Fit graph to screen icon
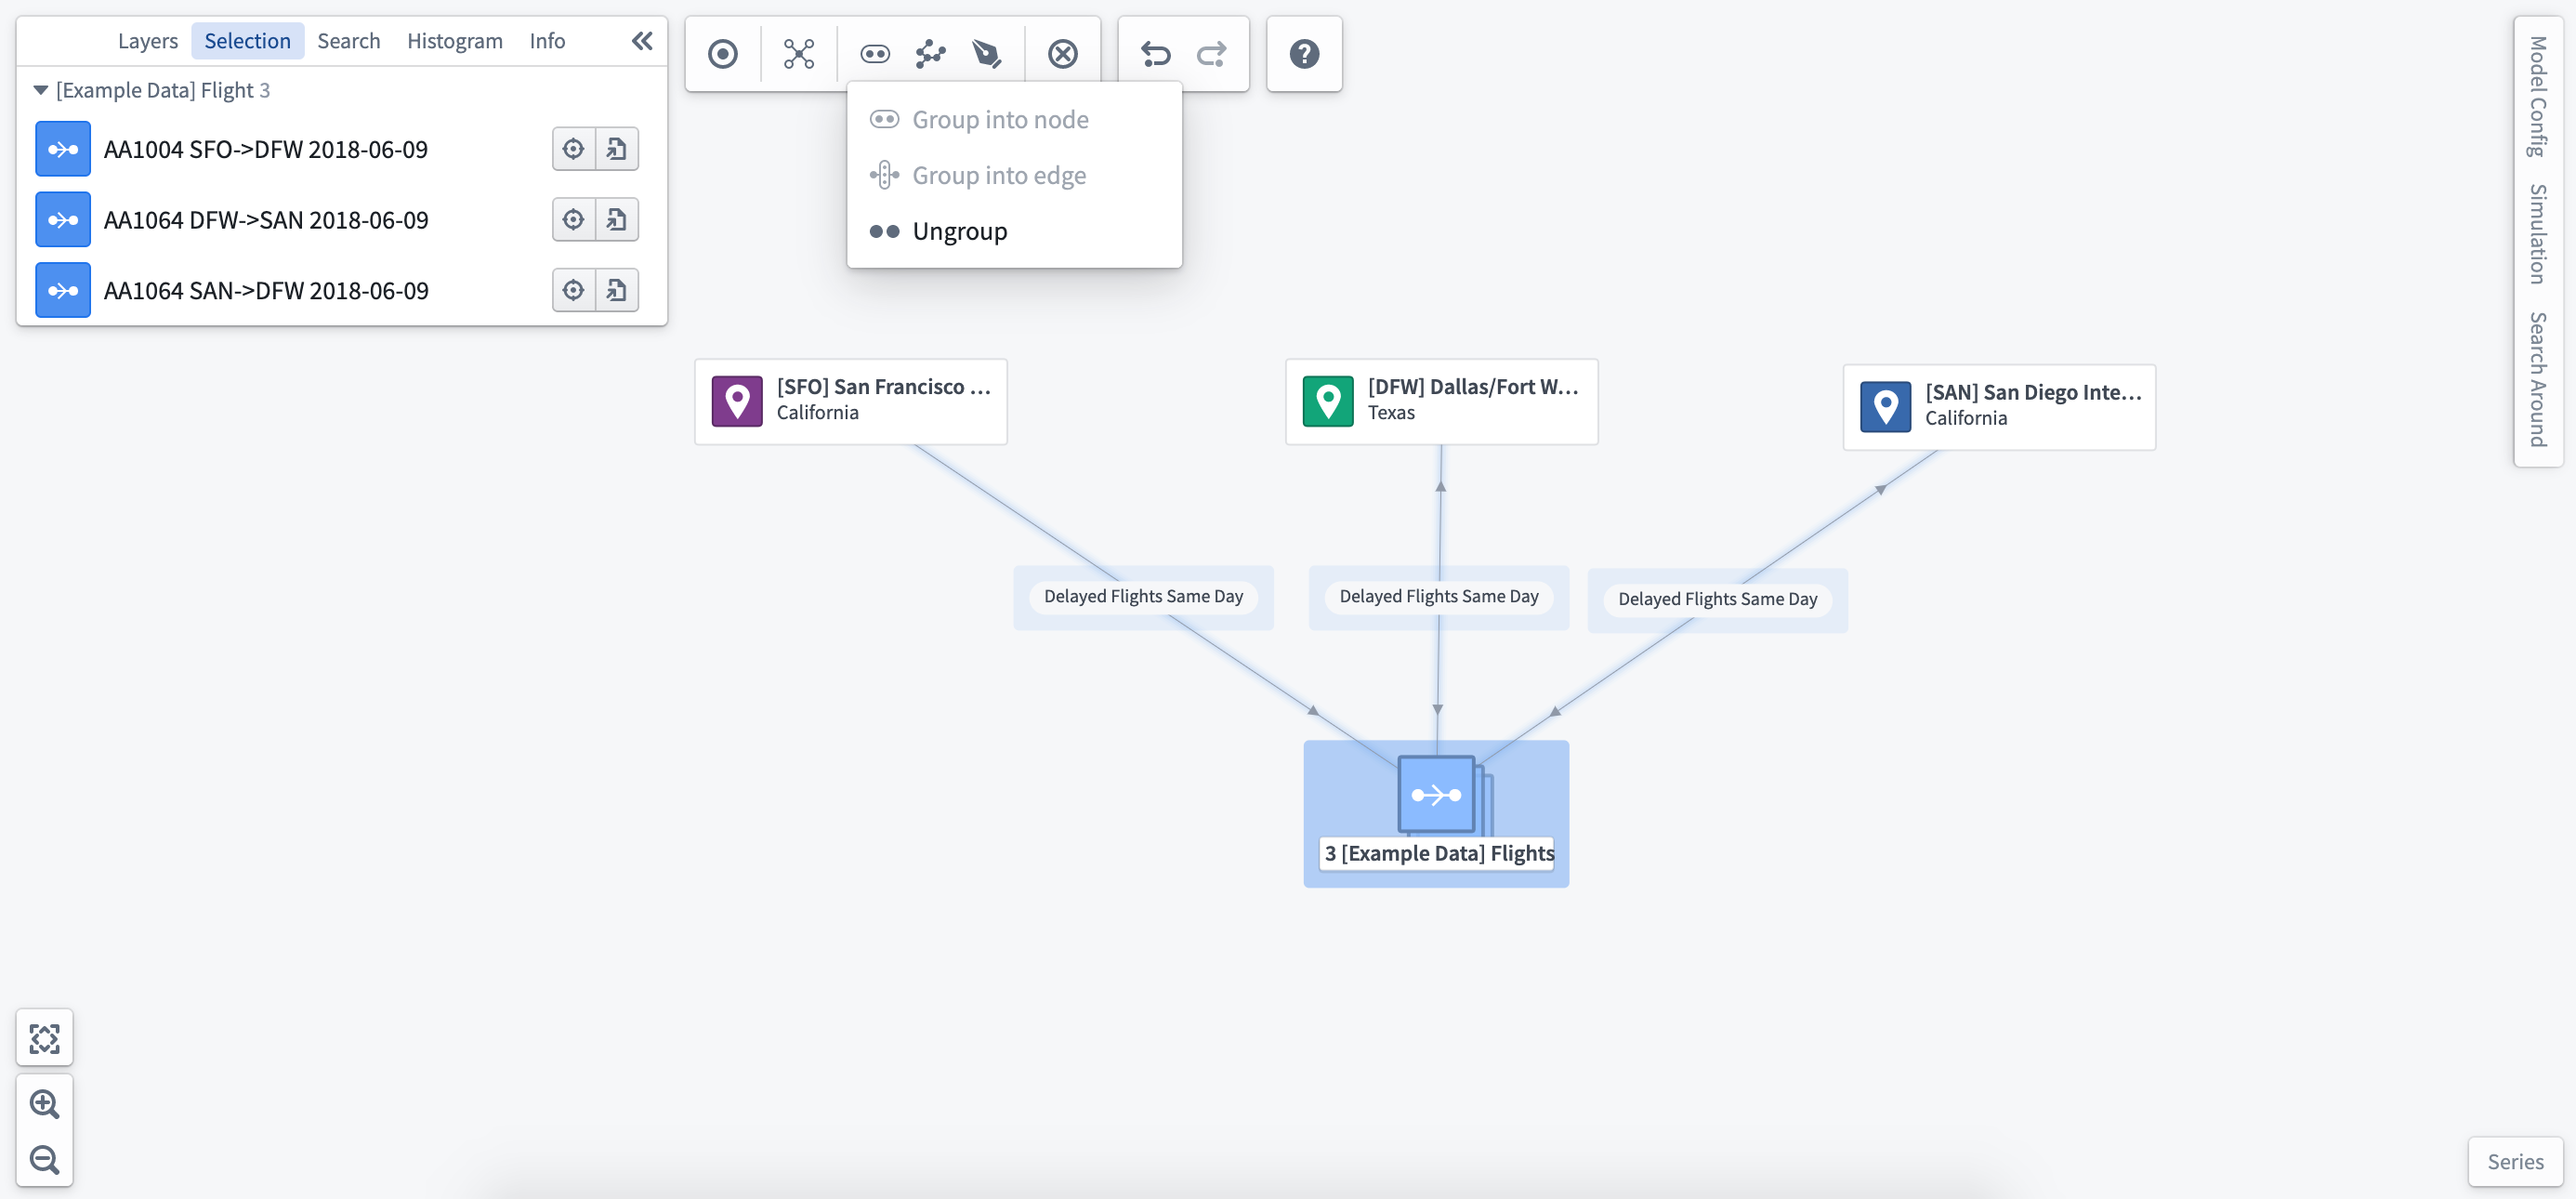 pyautogui.click(x=45, y=1038)
